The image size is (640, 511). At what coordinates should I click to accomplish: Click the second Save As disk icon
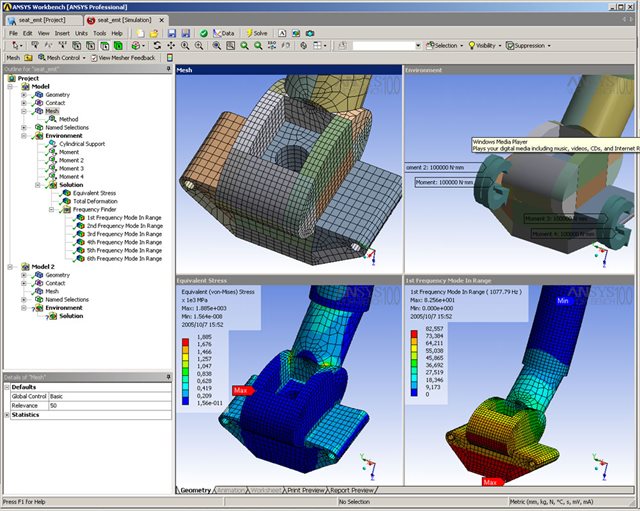[x=186, y=33]
